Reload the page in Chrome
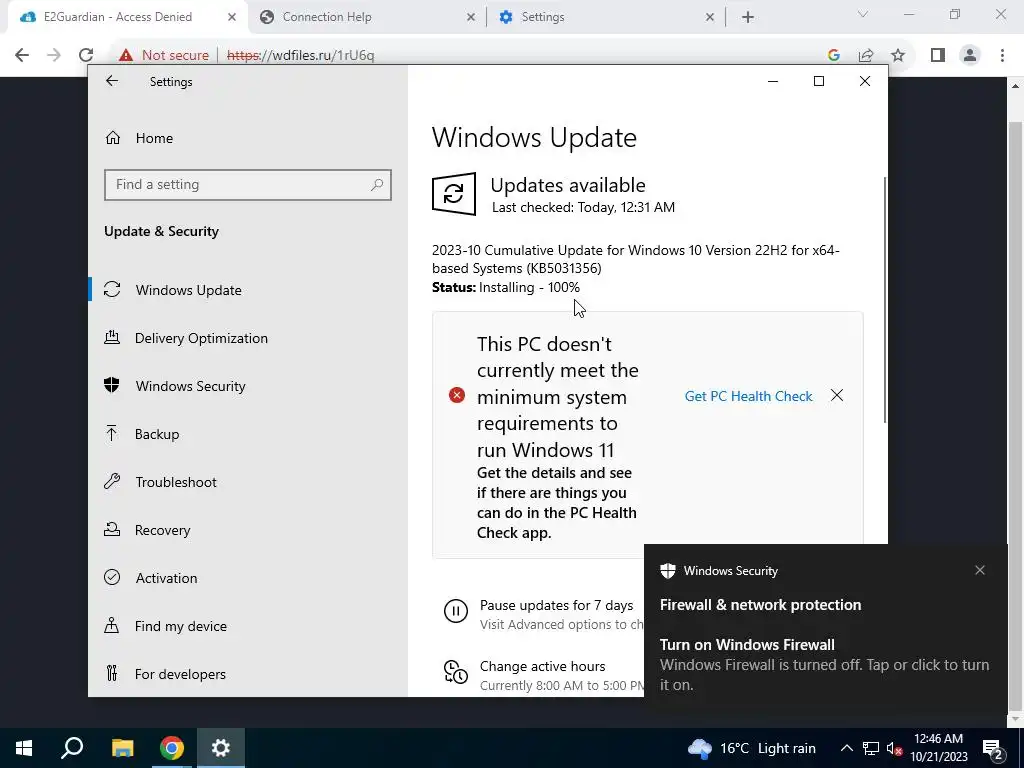Image resolution: width=1024 pixels, height=768 pixels. [x=86, y=55]
